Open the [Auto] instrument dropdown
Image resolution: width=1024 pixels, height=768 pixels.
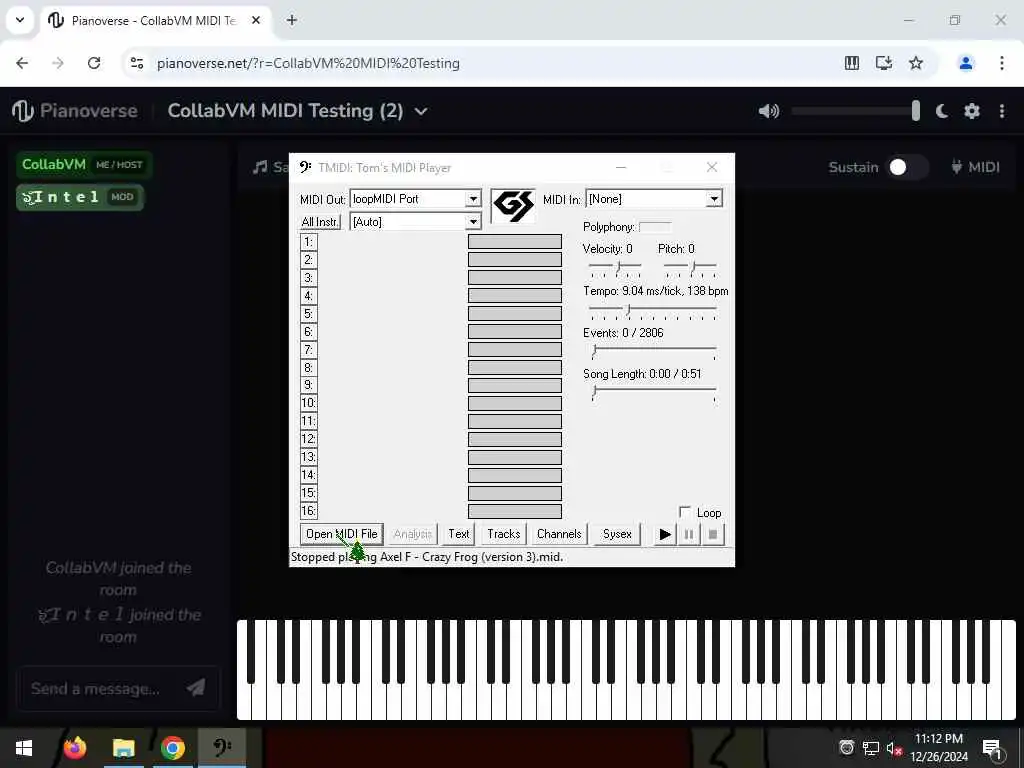coord(473,222)
